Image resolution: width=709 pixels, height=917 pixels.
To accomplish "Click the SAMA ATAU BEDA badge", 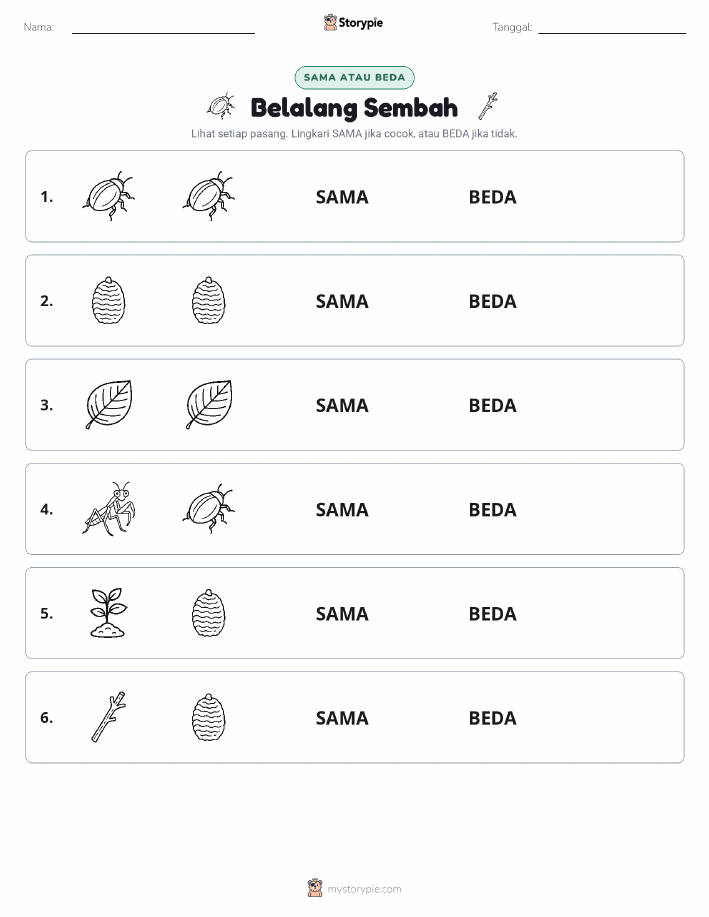I will [354, 77].
